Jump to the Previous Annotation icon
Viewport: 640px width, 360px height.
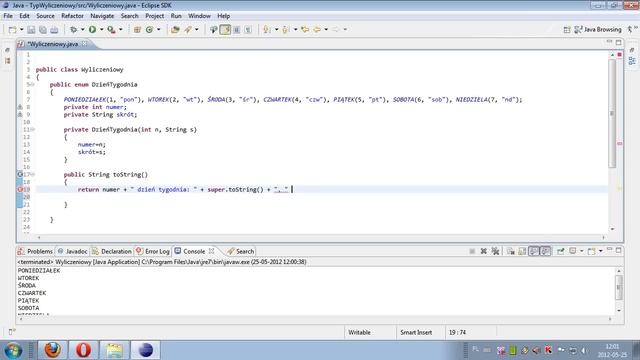[286, 30]
